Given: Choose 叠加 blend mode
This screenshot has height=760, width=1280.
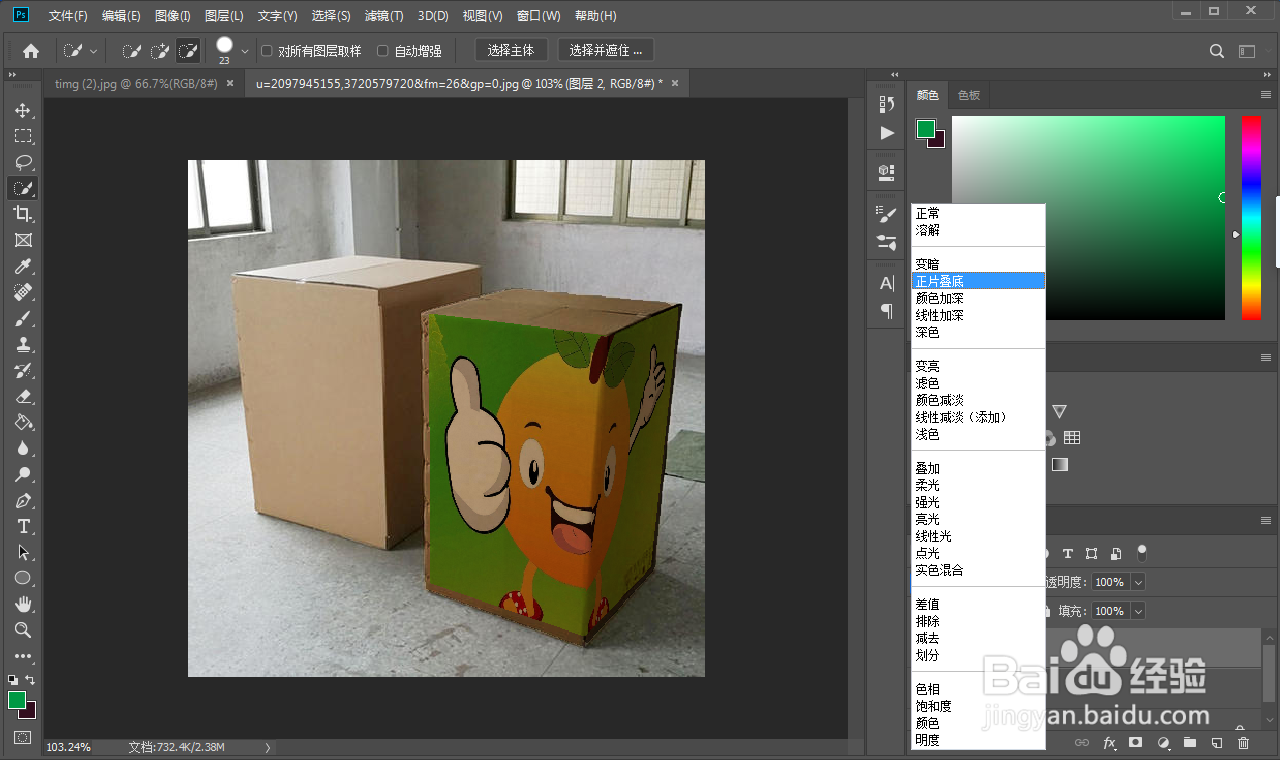Looking at the screenshot, I should point(978,468).
